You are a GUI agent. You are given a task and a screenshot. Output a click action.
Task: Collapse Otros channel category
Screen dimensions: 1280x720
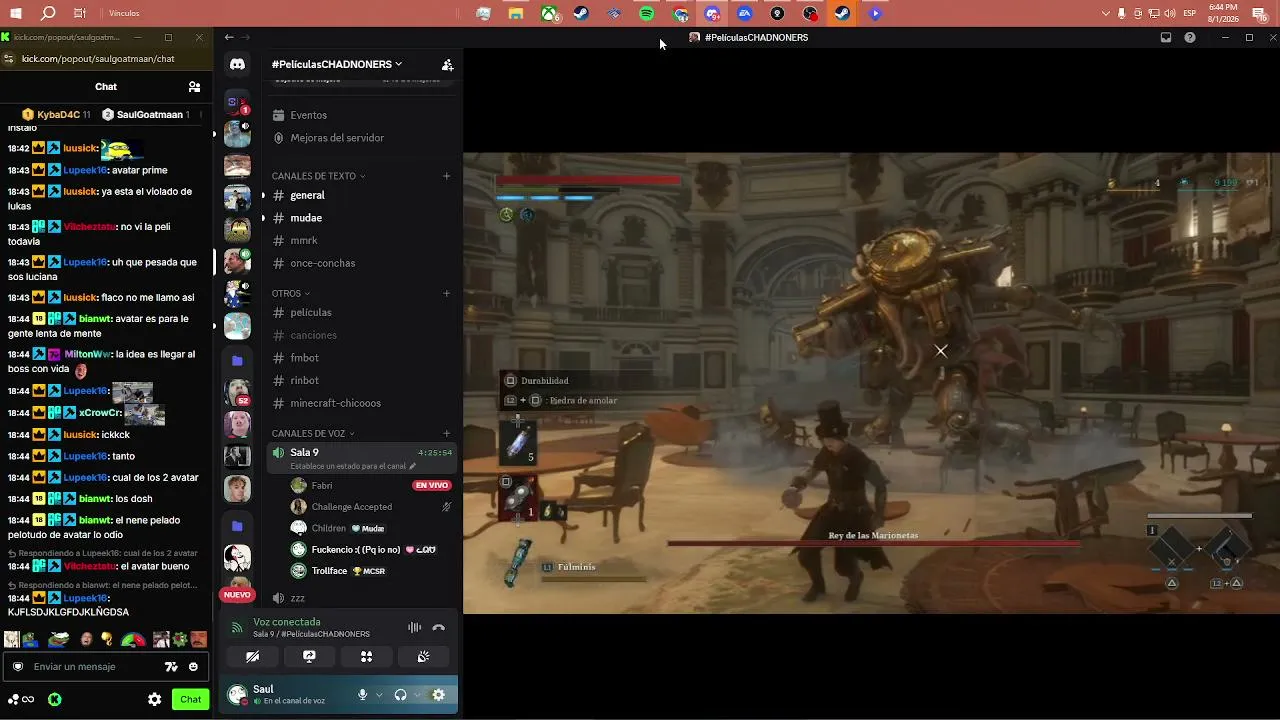290,293
